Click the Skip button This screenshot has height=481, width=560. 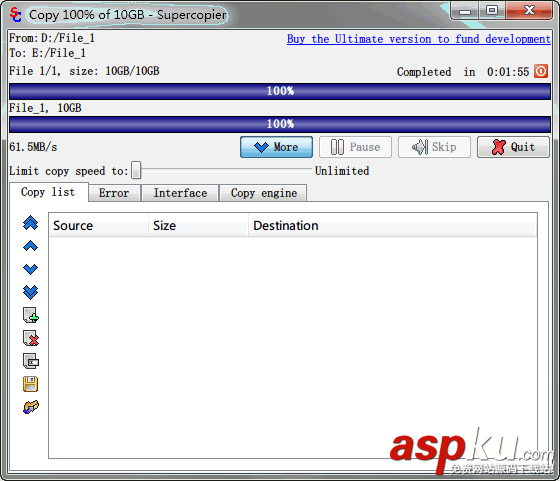pyautogui.click(x=434, y=147)
